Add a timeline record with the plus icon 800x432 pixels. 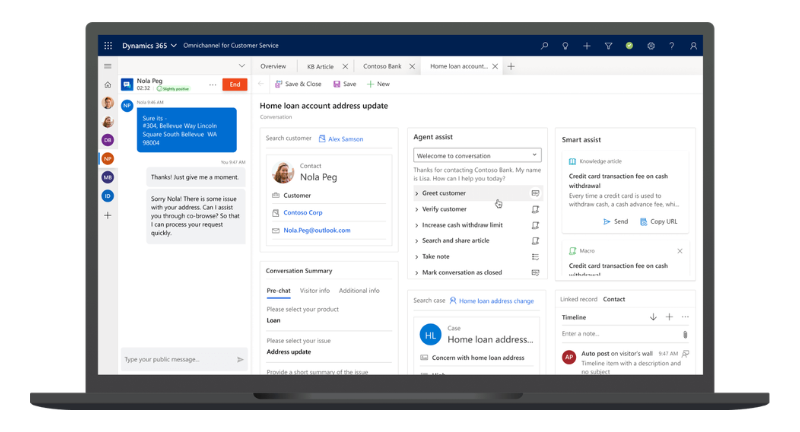pos(669,317)
